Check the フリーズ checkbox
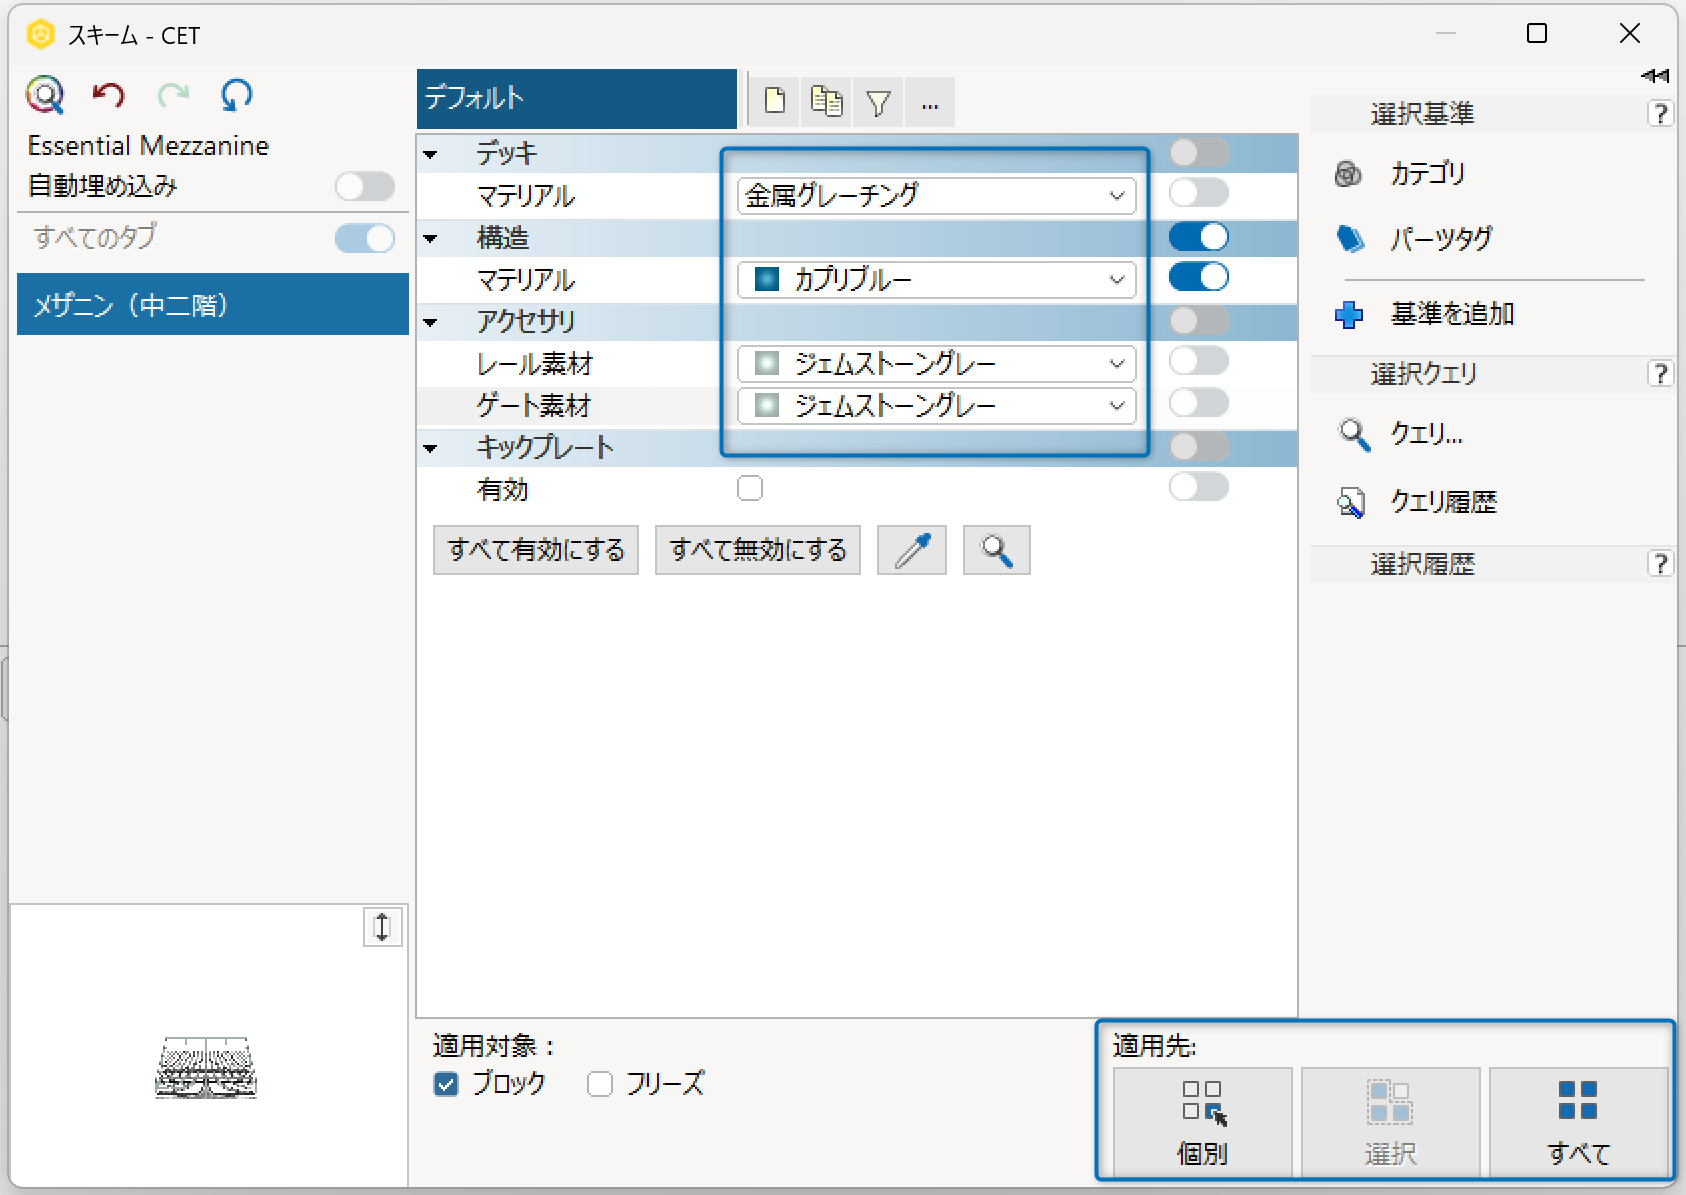The height and width of the screenshot is (1195, 1686). [x=600, y=1084]
